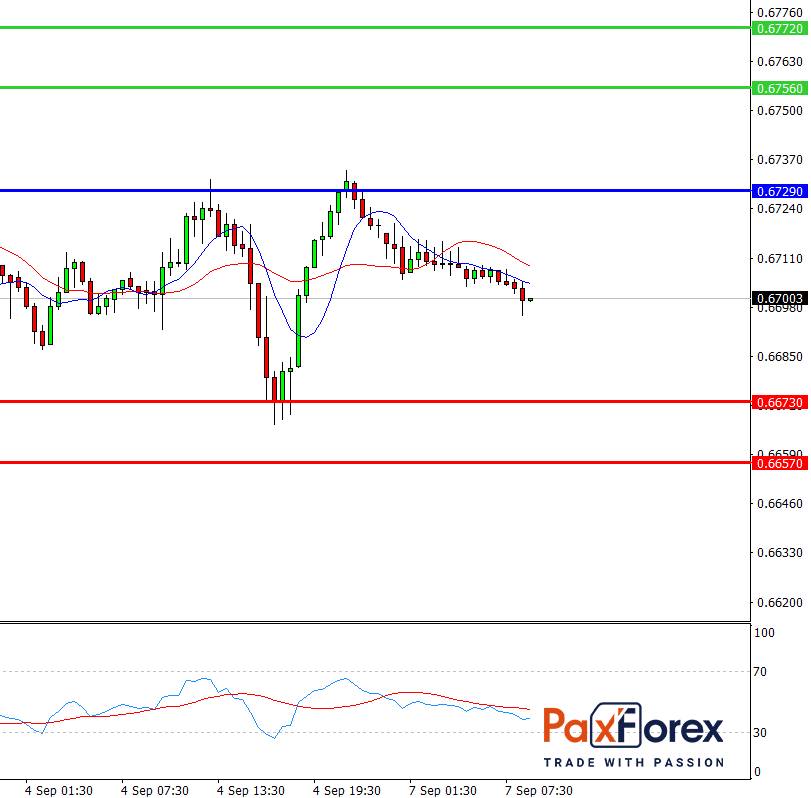Click the 4 Sep 19:30 time marker
Viewport: 811px width, 798px height.
(347, 790)
